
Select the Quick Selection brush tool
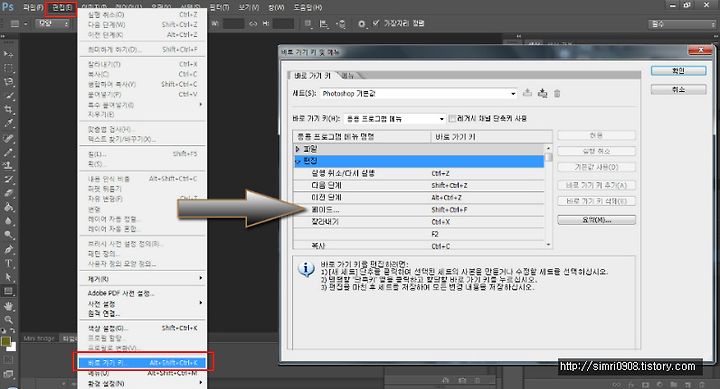(x=8, y=96)
